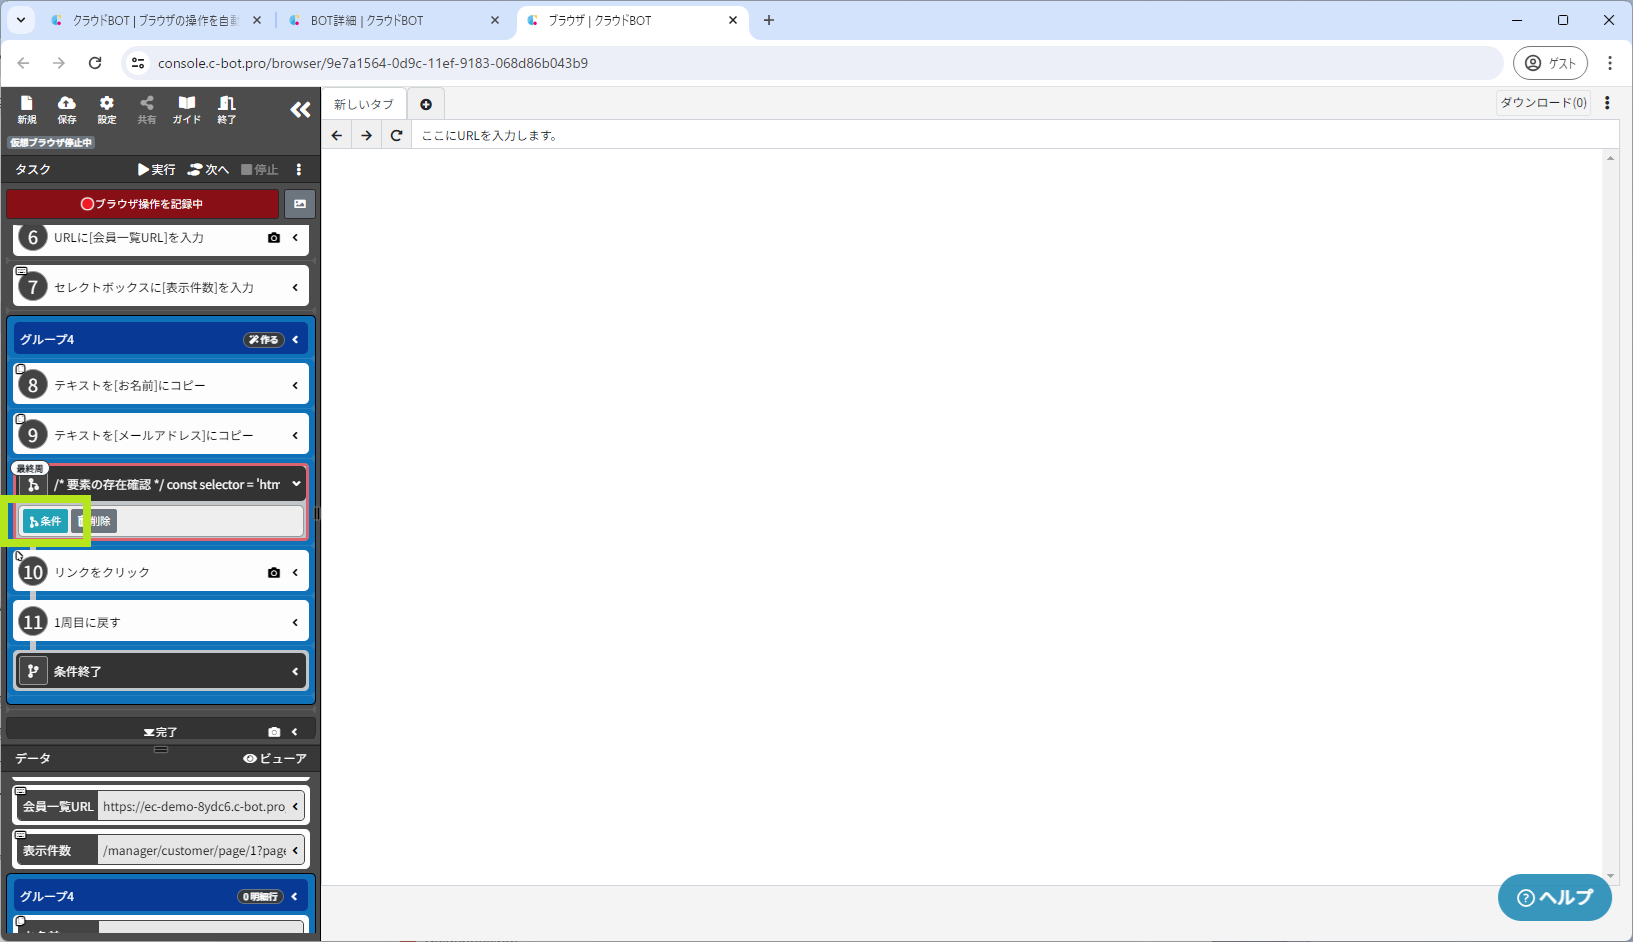
Task: Collapse the 要素の存在確認 condition dropdown
Action: pos(296,484)
